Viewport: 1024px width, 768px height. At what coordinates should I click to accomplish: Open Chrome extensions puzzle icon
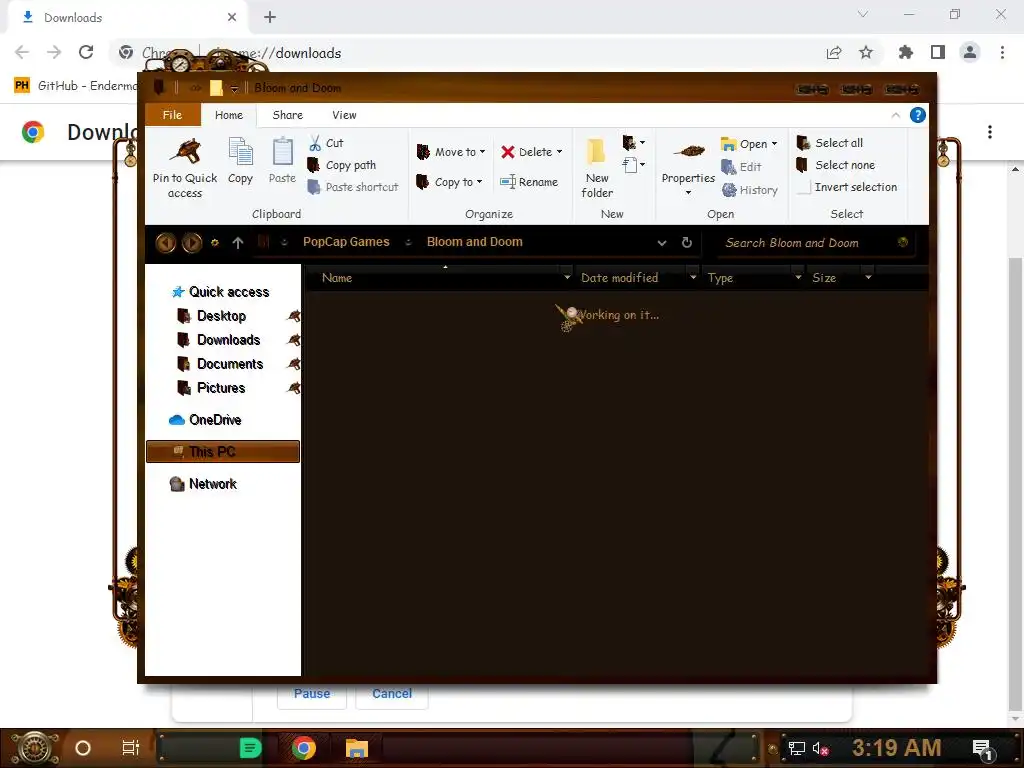pos(905,52)
